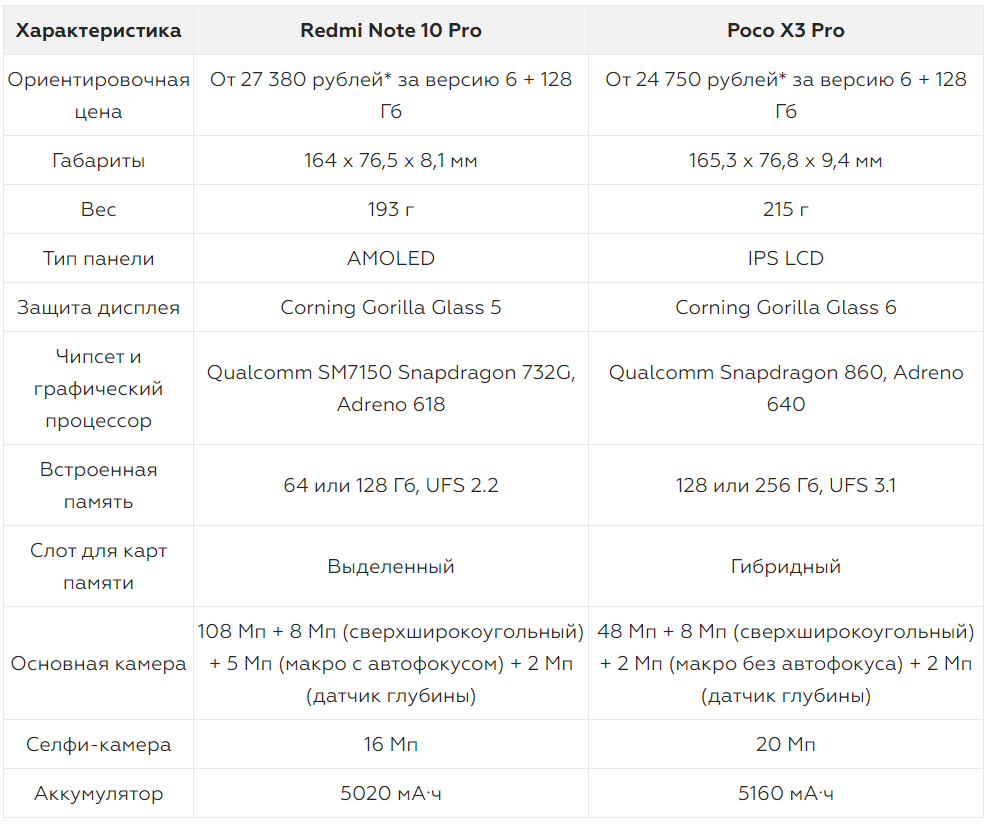Select the IPS LCD cell
The image size is (990, 824).
(785, 258)
